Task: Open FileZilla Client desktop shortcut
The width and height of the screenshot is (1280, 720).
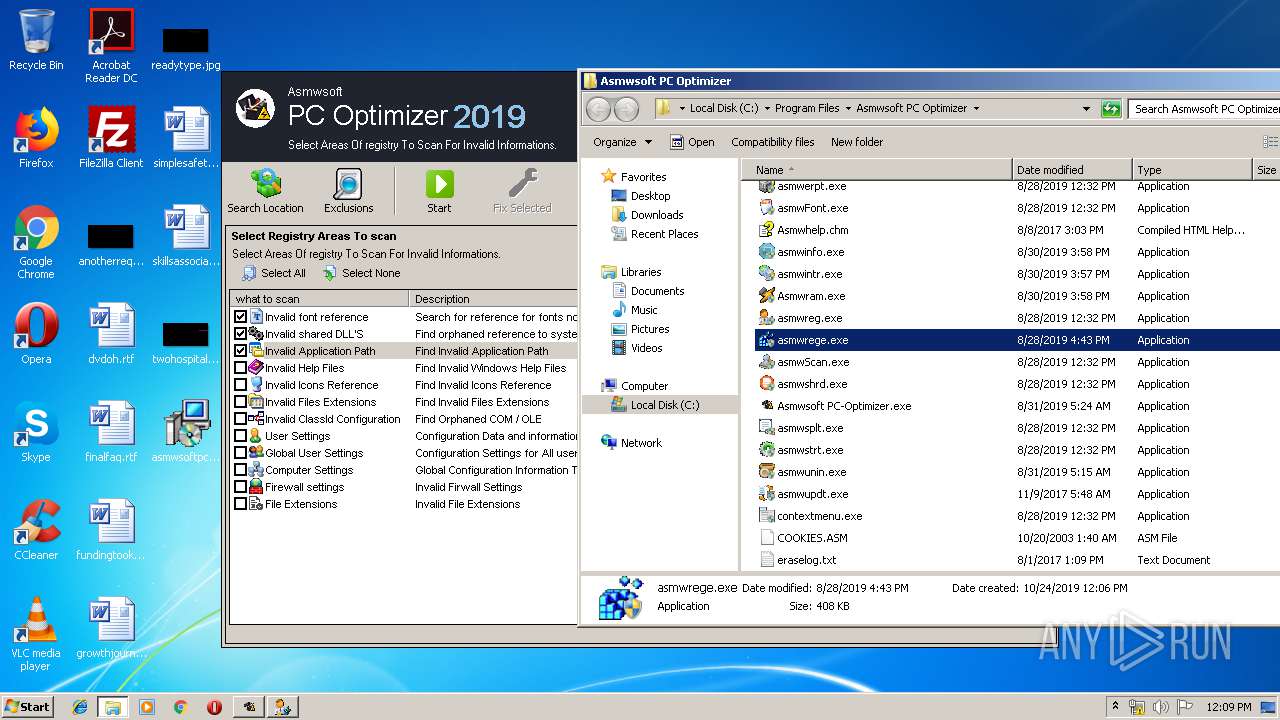Action: (111, 138)
